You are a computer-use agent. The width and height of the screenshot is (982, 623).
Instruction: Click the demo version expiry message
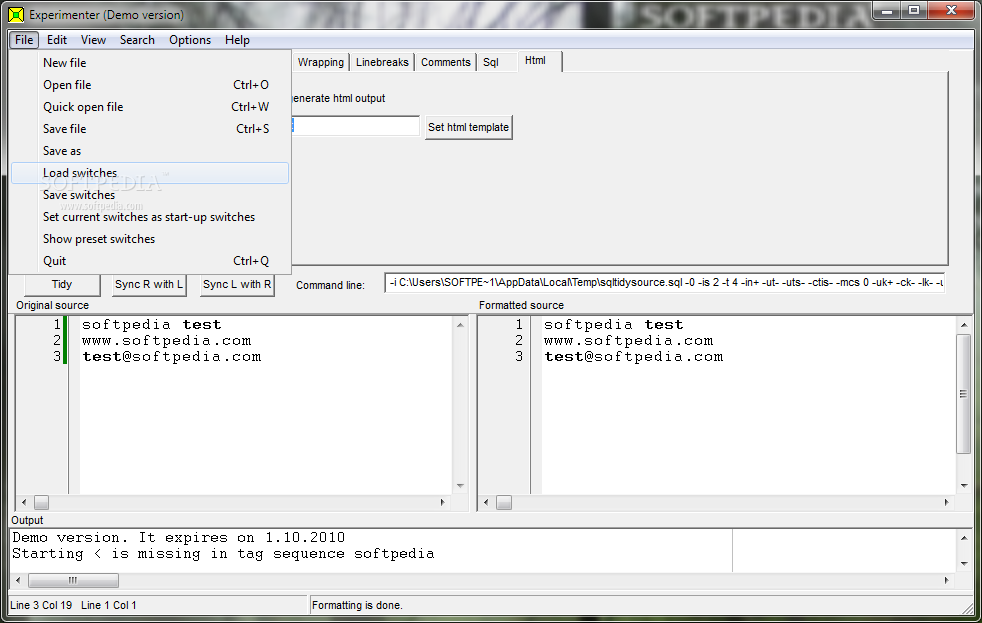coord(178,537)
